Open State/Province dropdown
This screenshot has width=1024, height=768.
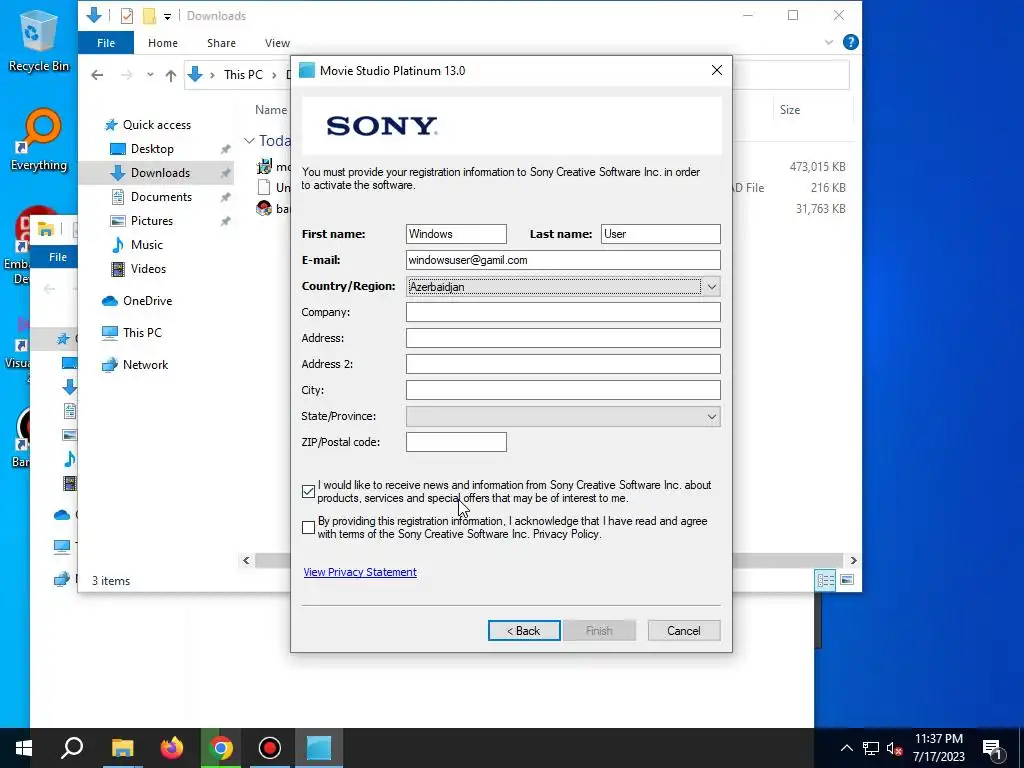[563, 417]
